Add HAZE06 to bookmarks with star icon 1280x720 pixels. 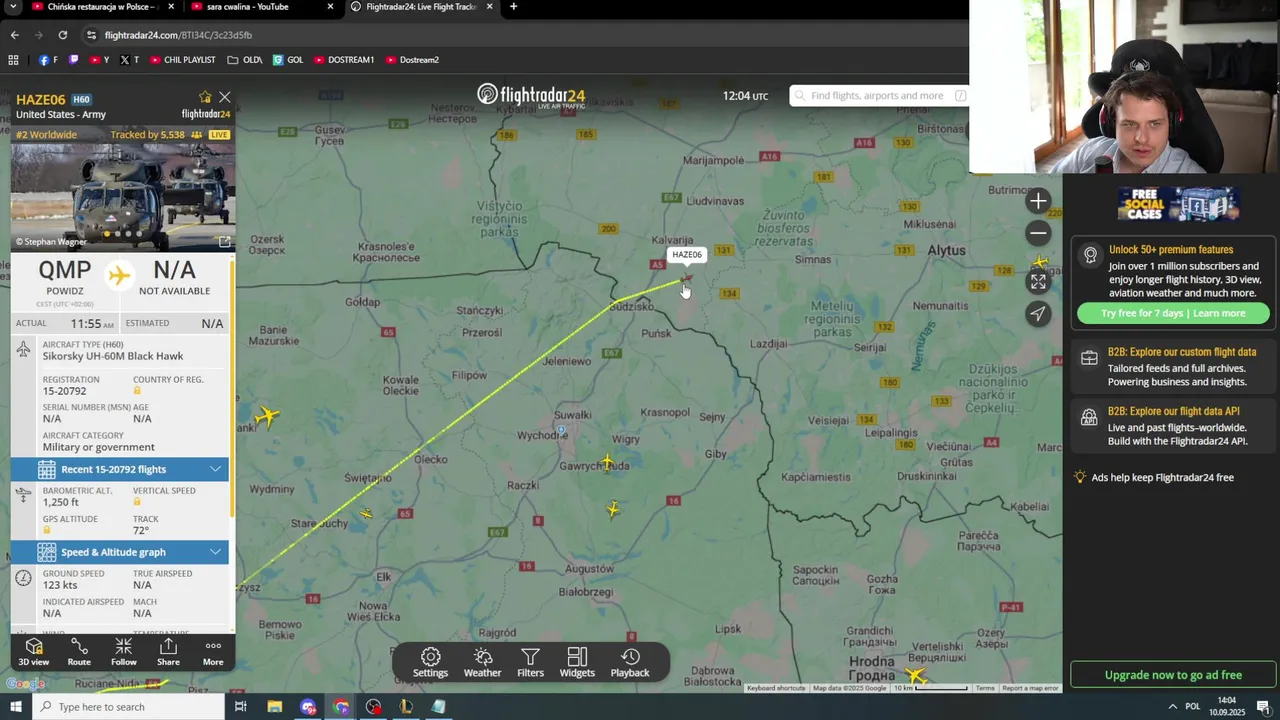[205, 97]
